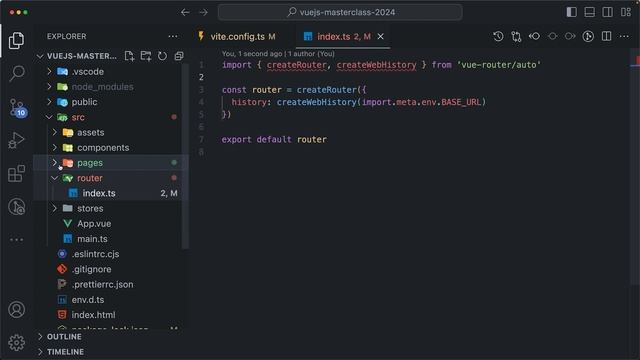Expand the public folder
The height and width of the screenshot is (360, 640).
(x=49, y=102)
